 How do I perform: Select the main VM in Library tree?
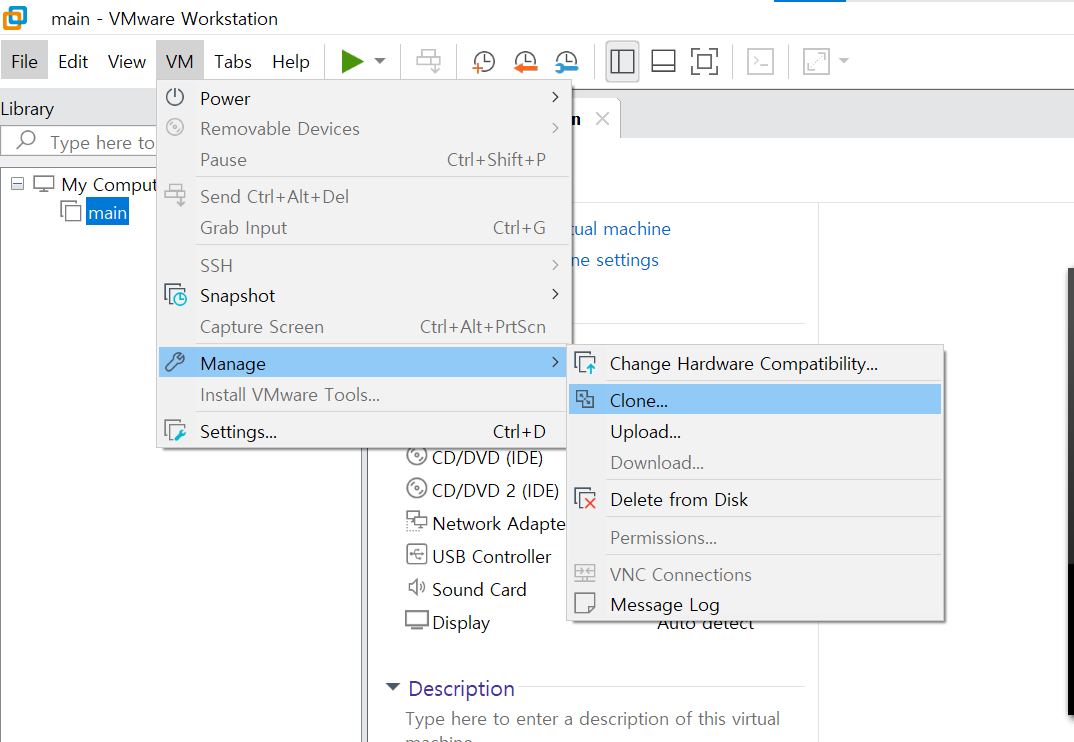108,212
